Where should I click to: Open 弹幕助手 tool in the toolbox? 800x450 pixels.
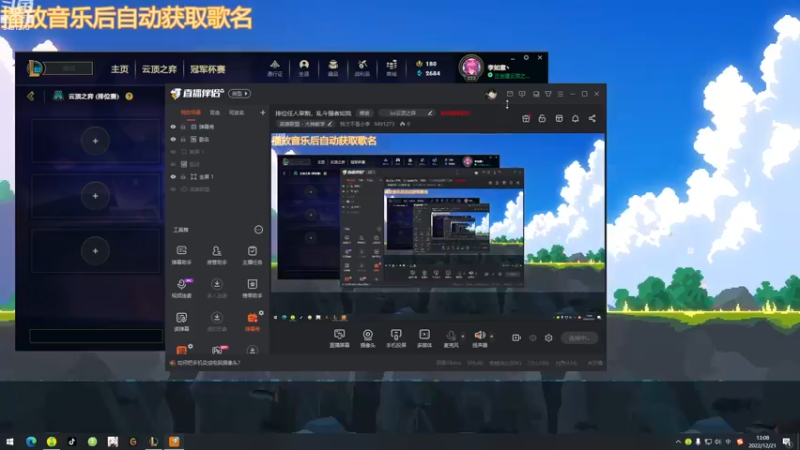181,255
